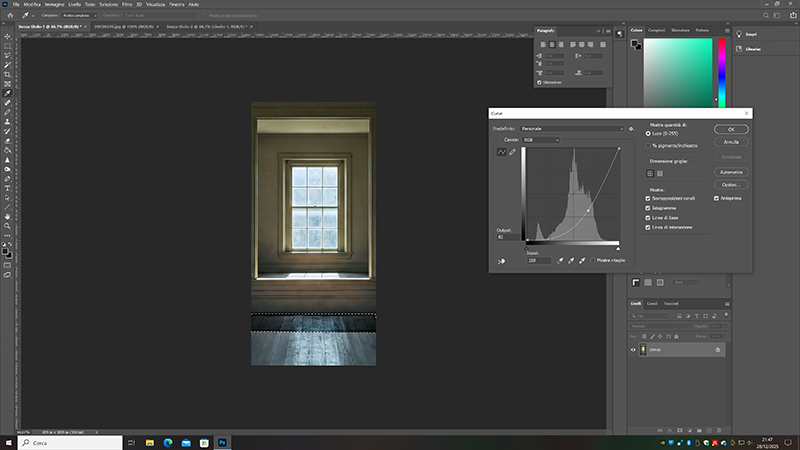Center-align text in Paragrafo panel

552,45
